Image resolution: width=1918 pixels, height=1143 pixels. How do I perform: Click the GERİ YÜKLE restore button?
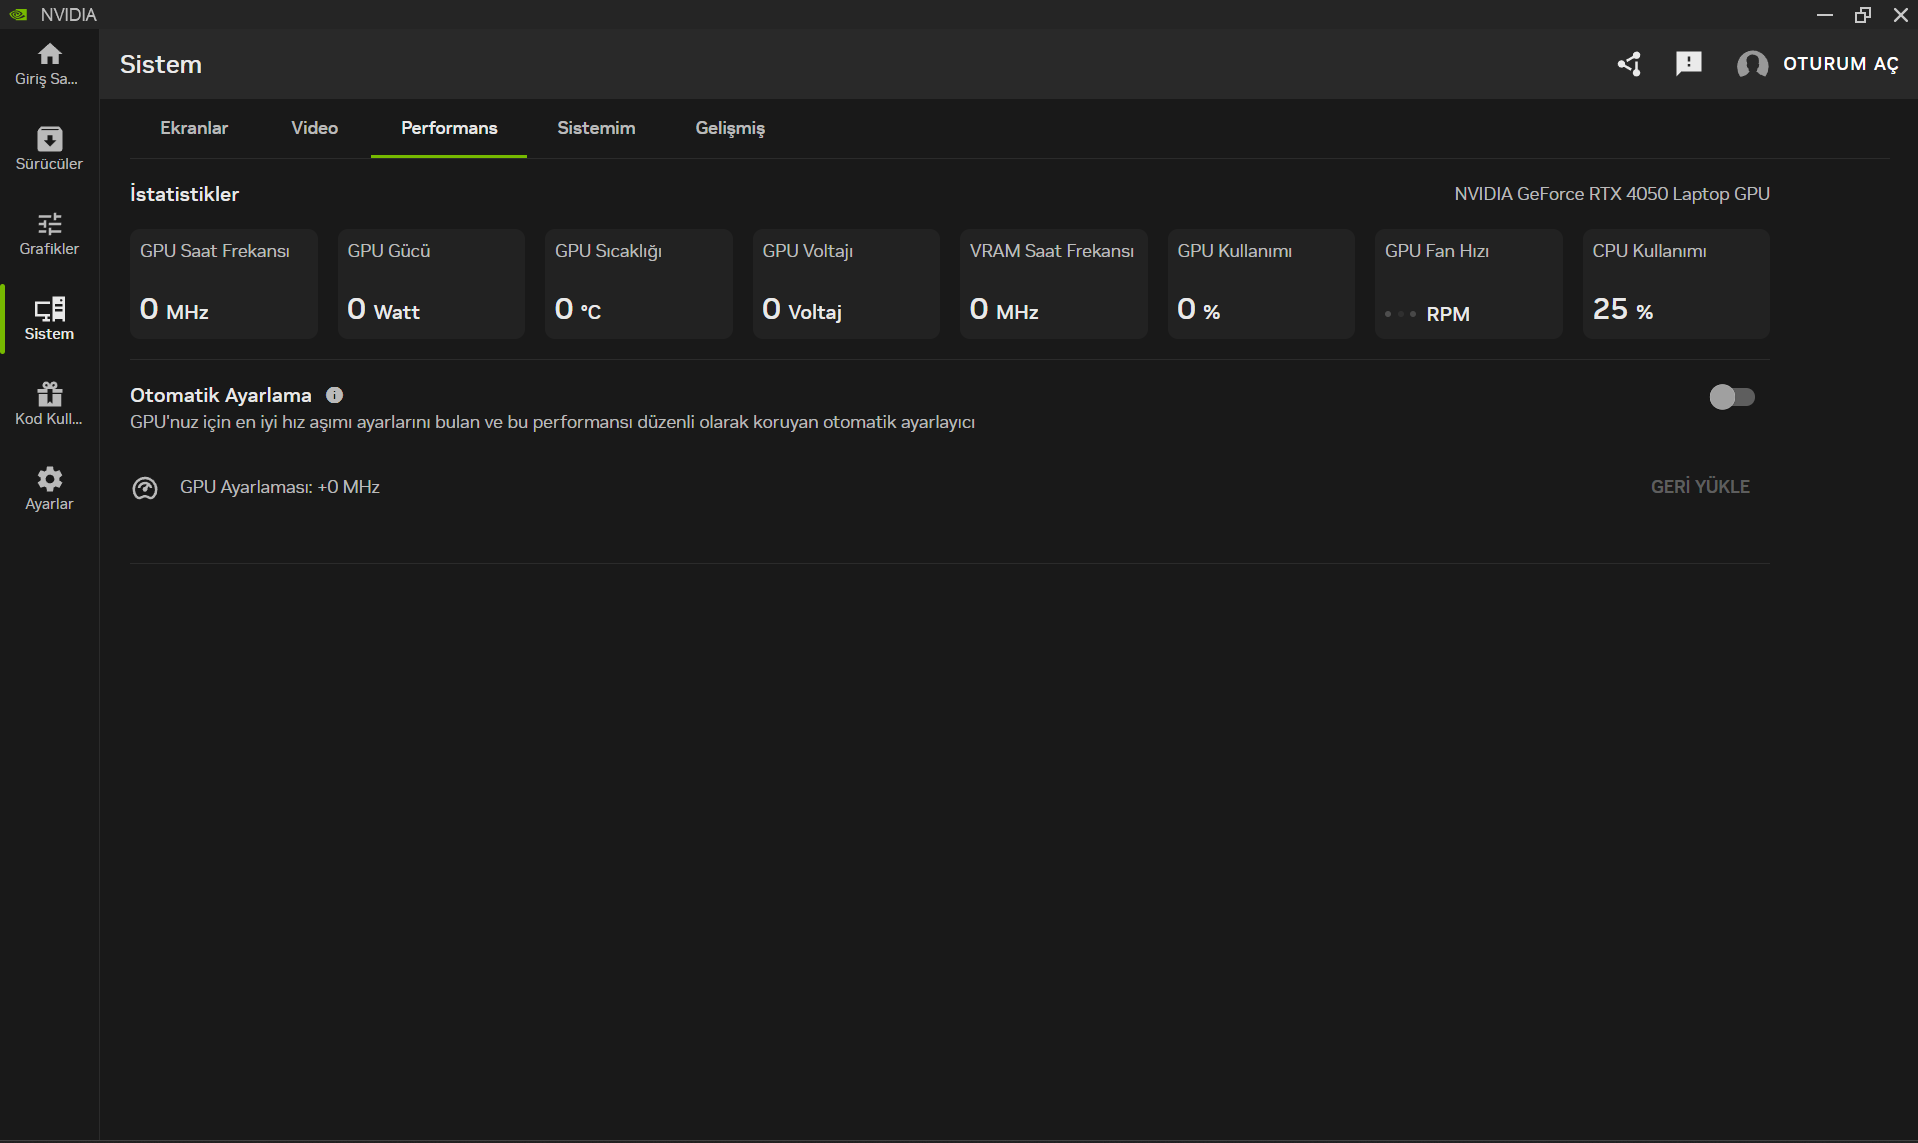pyautogui.click(x=1700, y=487)
